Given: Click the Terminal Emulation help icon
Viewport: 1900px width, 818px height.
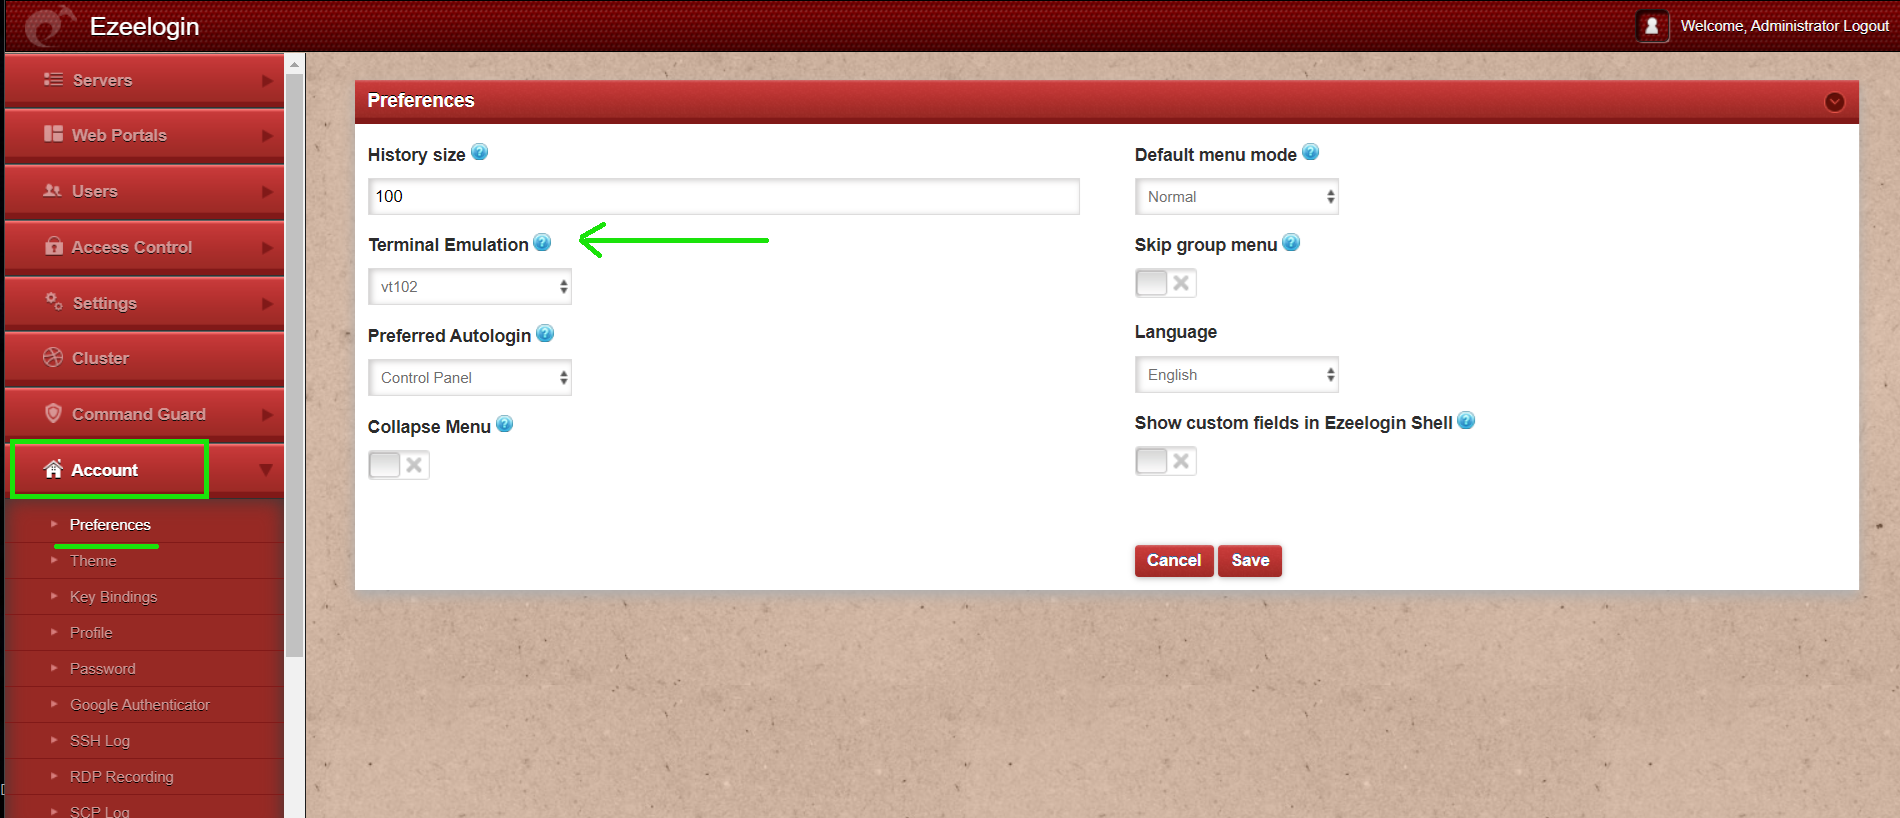Looking at the screenshot, I should 542,242.
